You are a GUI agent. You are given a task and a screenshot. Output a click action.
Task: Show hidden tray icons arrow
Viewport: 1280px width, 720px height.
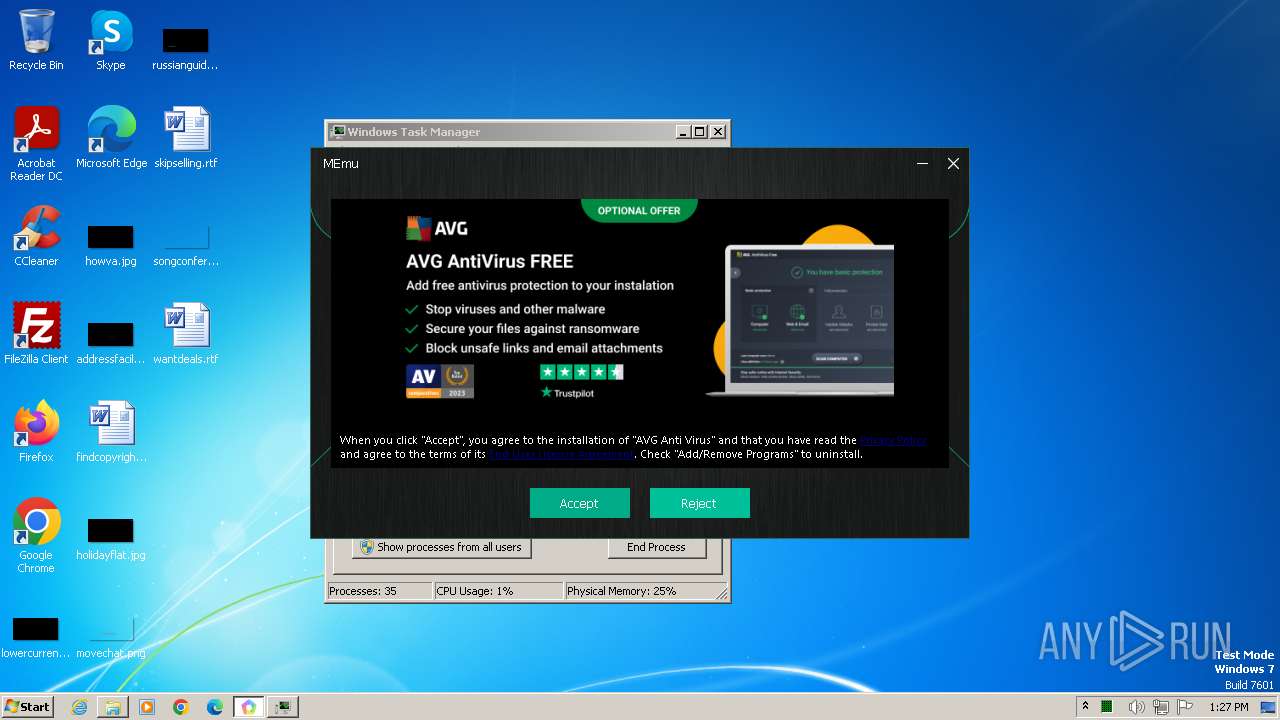click(x=1085, y=706)
